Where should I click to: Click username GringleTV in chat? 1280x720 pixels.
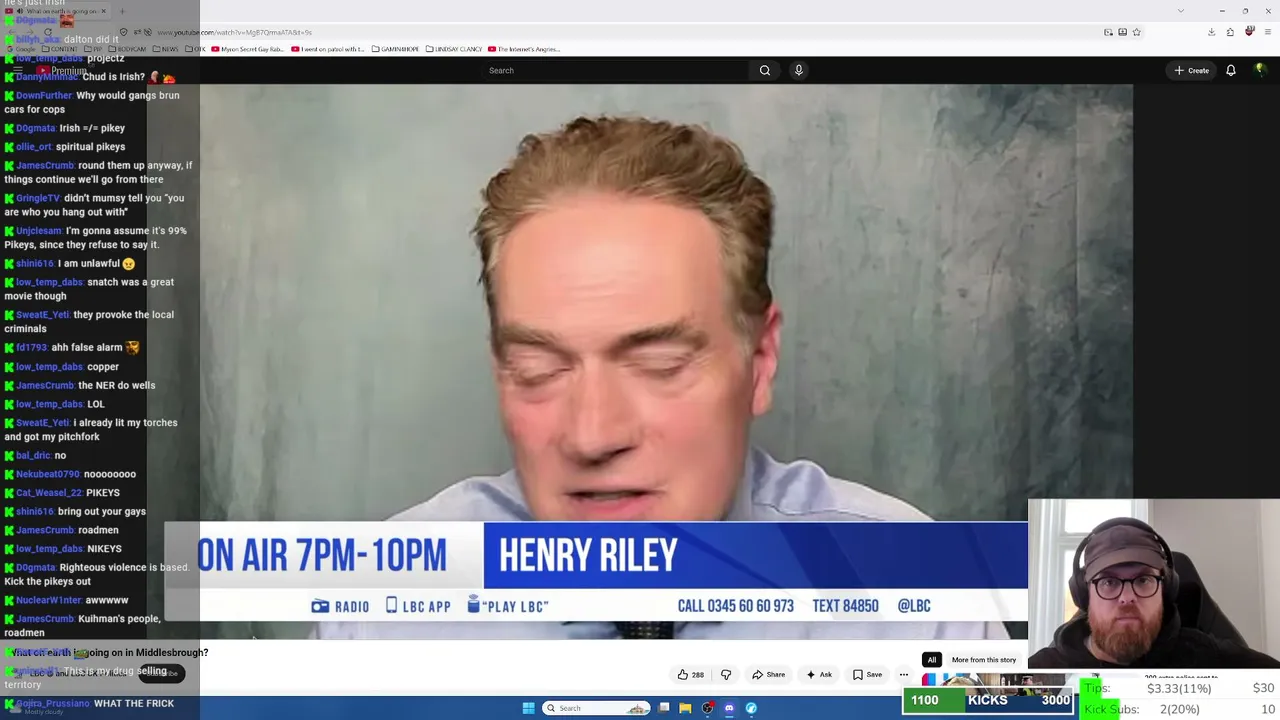(x=38, y=198)
